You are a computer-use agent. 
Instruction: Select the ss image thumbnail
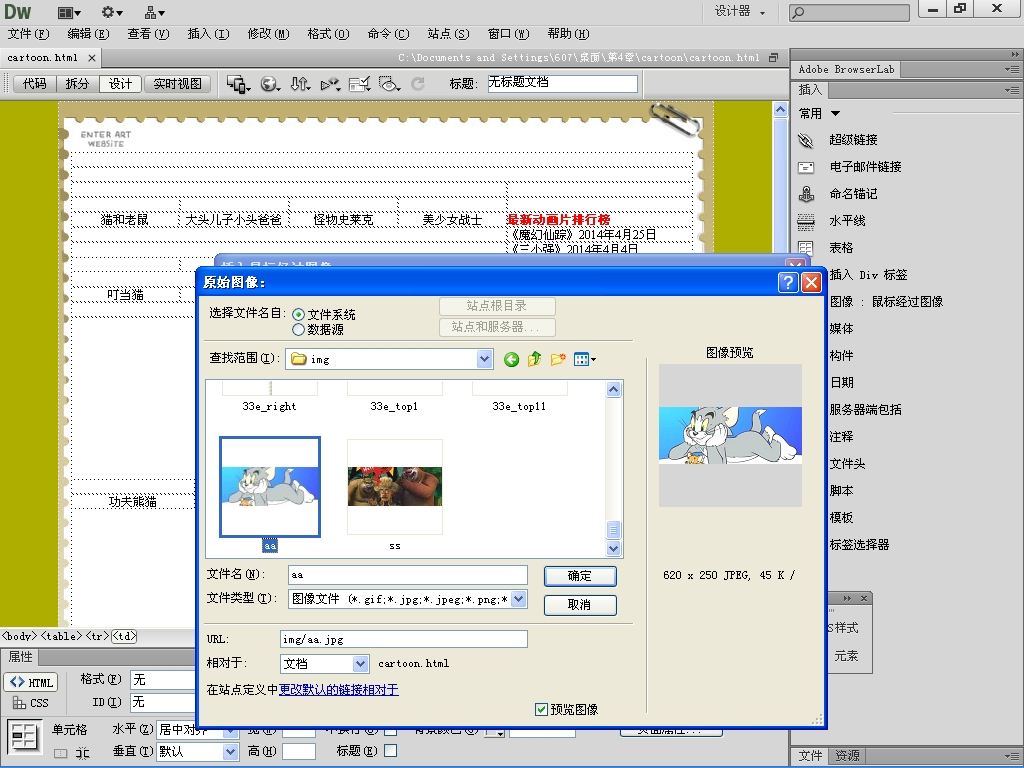coord(394,487)
